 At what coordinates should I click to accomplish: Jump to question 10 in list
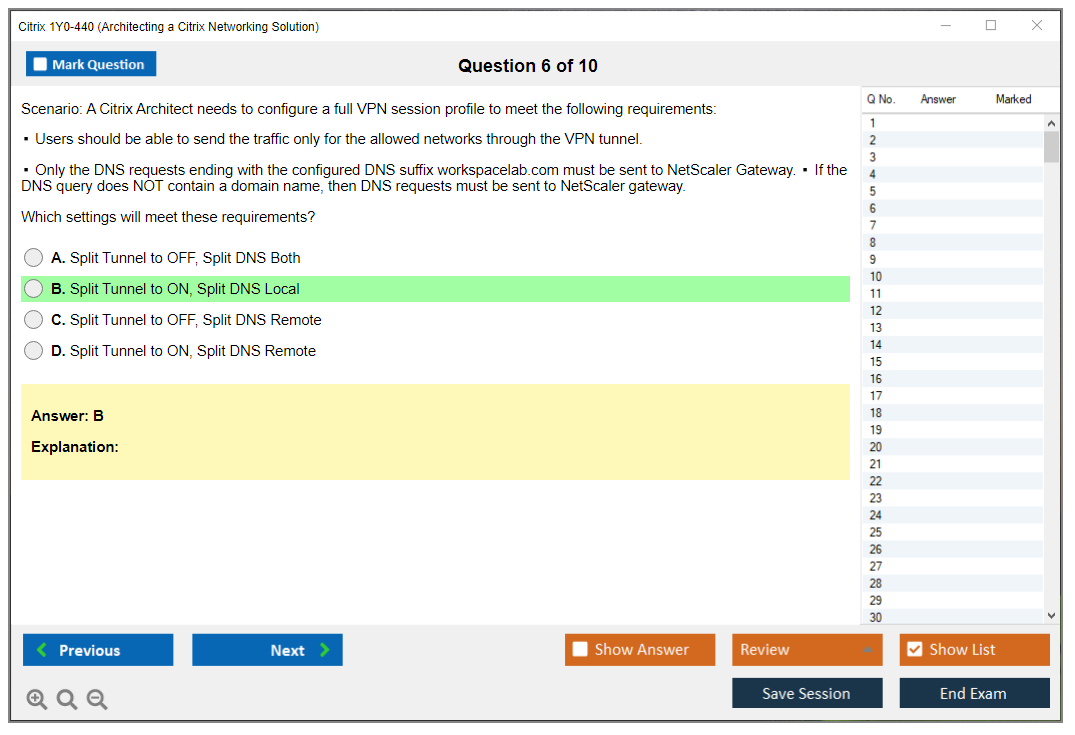(x=876, y=277)
